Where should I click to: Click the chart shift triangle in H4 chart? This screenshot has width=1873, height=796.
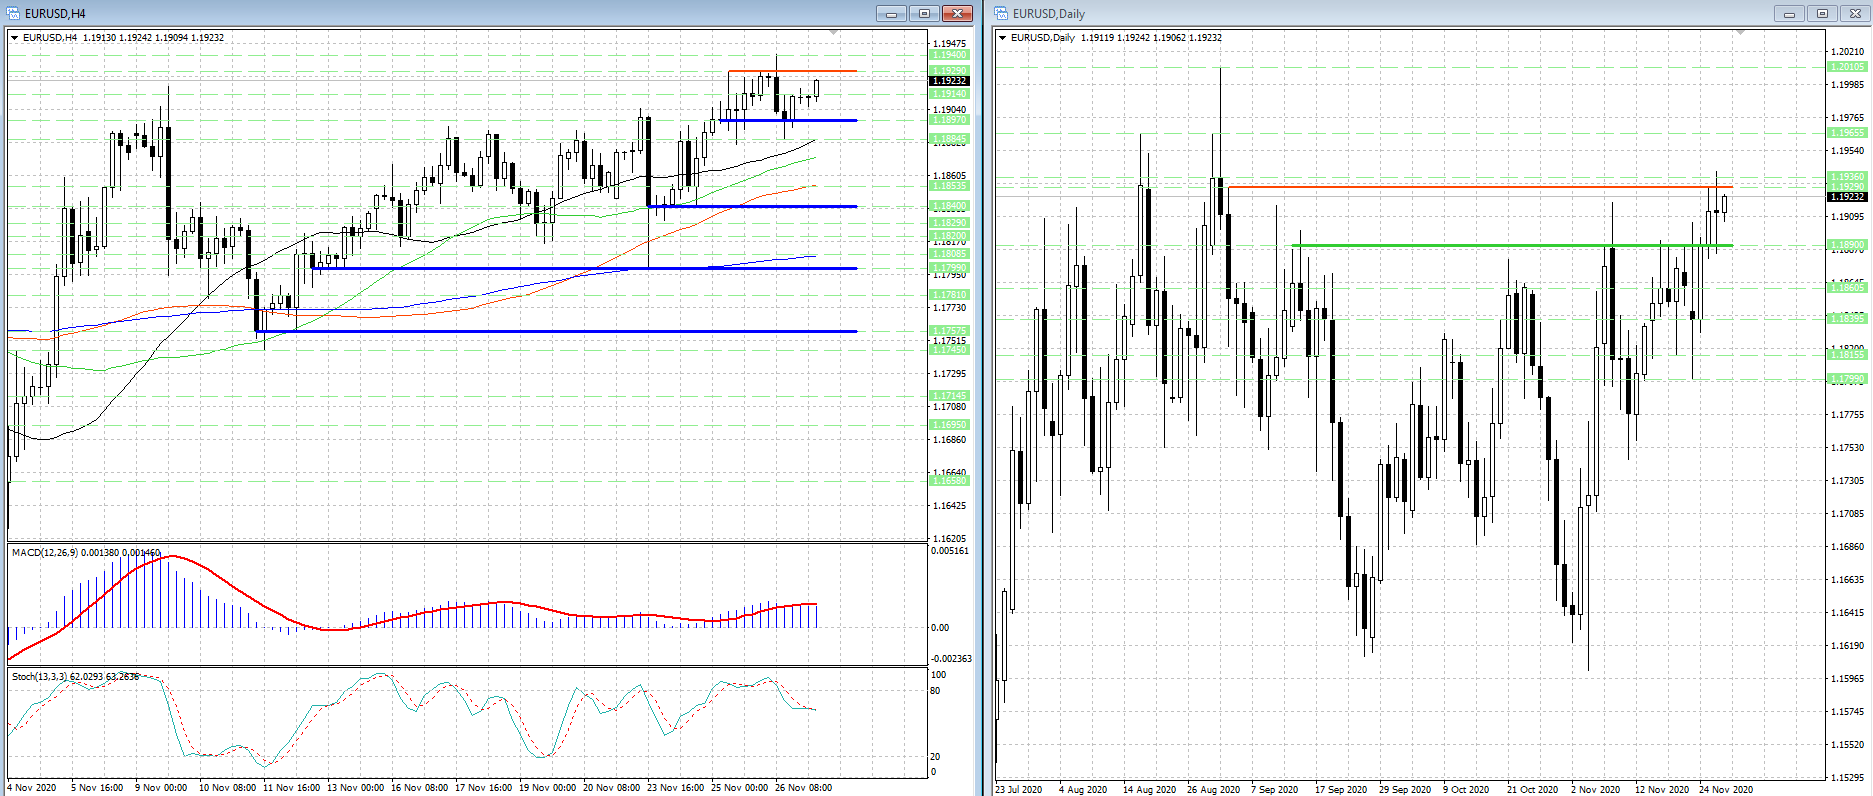(x=834, y=33)
